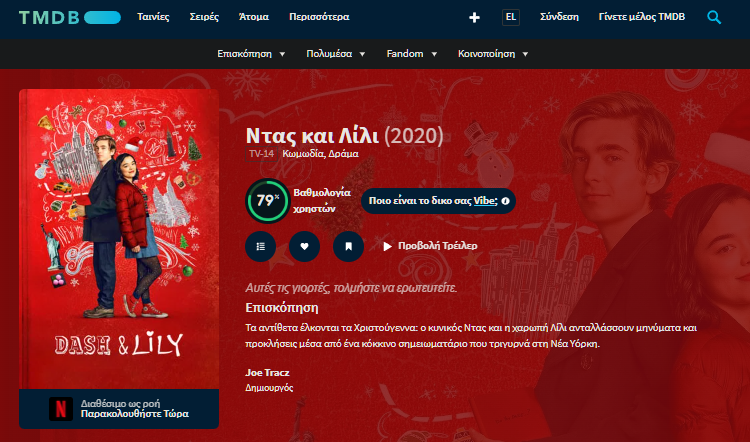Open the Ταινίες menu
The image size is (750, 442).
(x=153, y=17)
